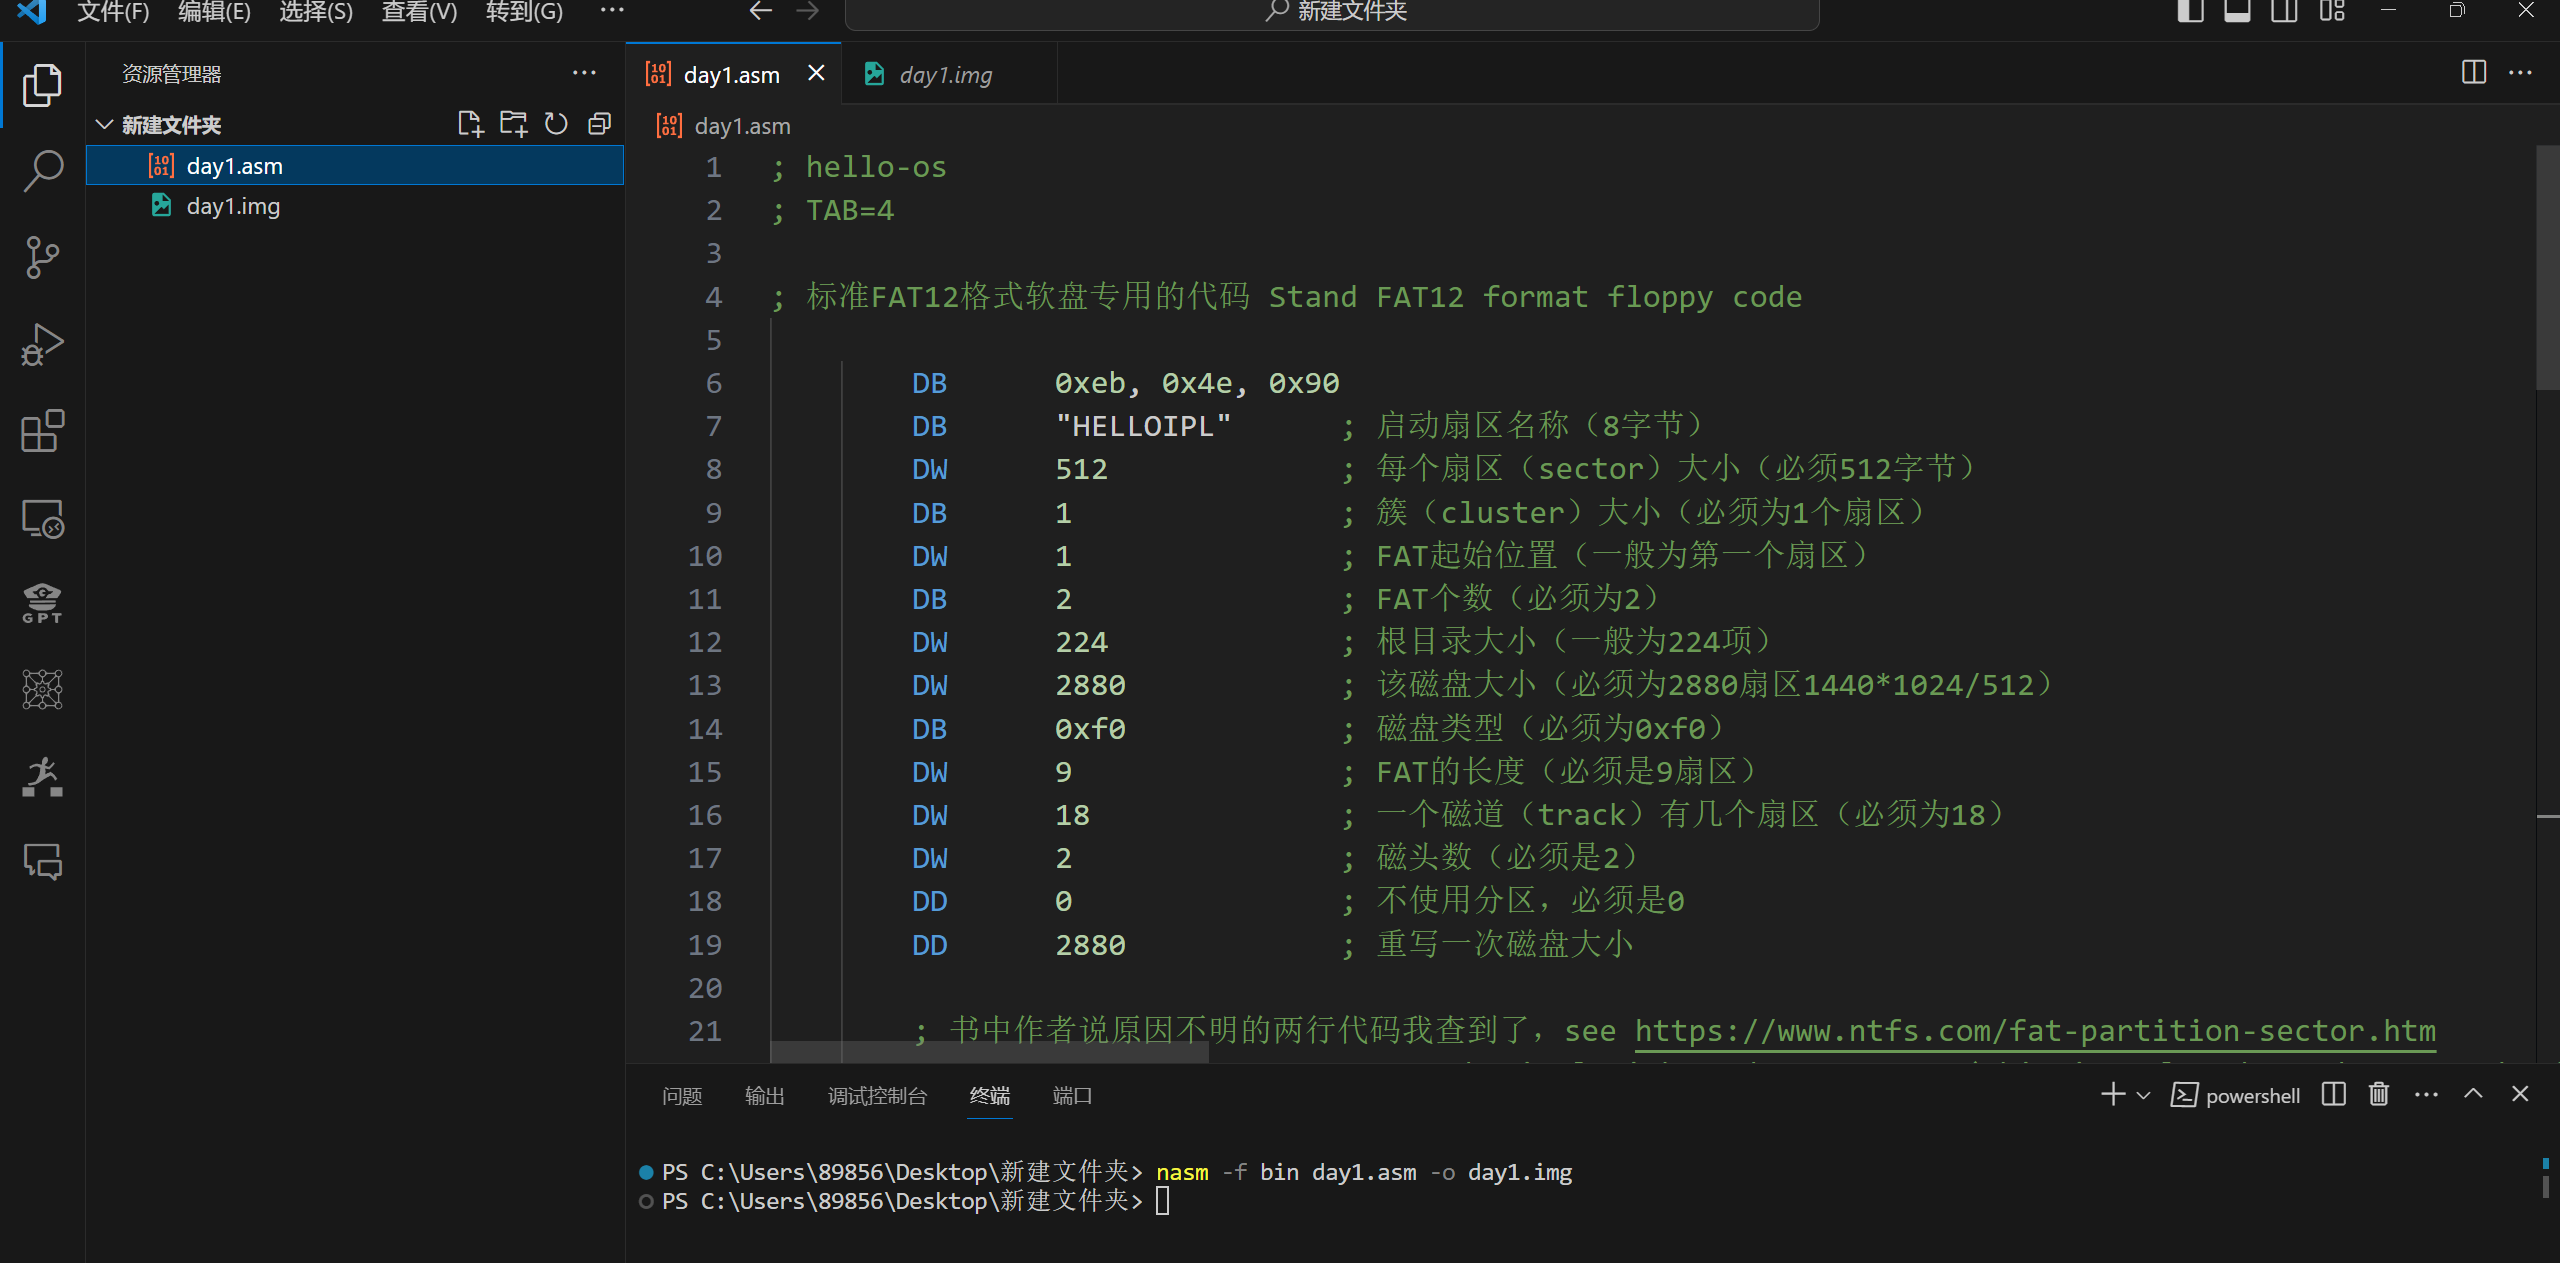Screen dimensions: 2560x1263
Task: Show more menu bar items ellipsis
Action: click(x=612, y=10)
